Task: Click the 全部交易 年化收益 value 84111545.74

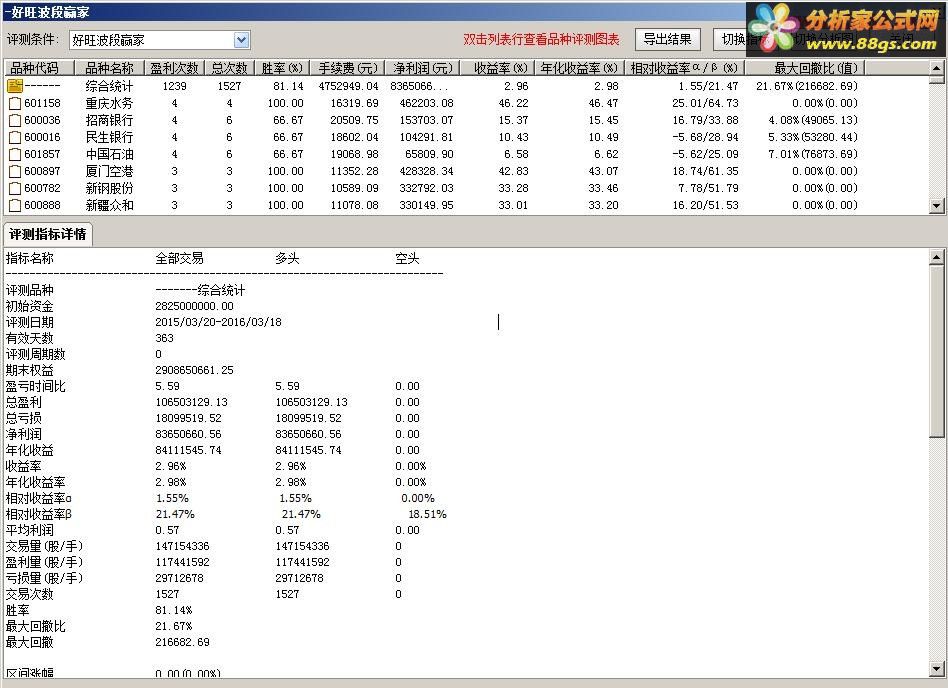Action: [189, 450]
